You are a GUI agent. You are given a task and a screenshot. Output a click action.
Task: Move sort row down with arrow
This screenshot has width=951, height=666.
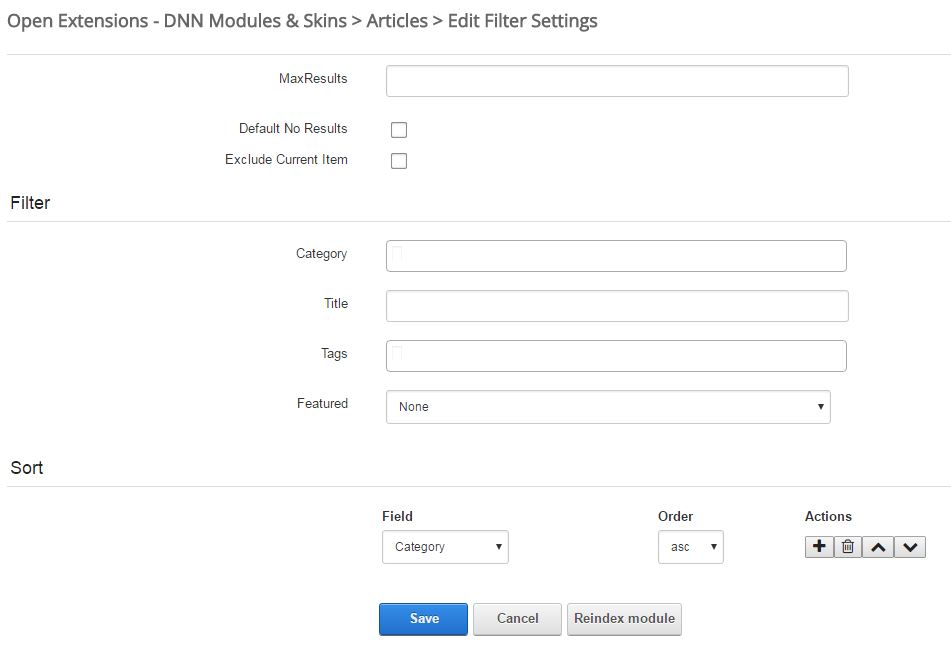click(x=910, y=547)
